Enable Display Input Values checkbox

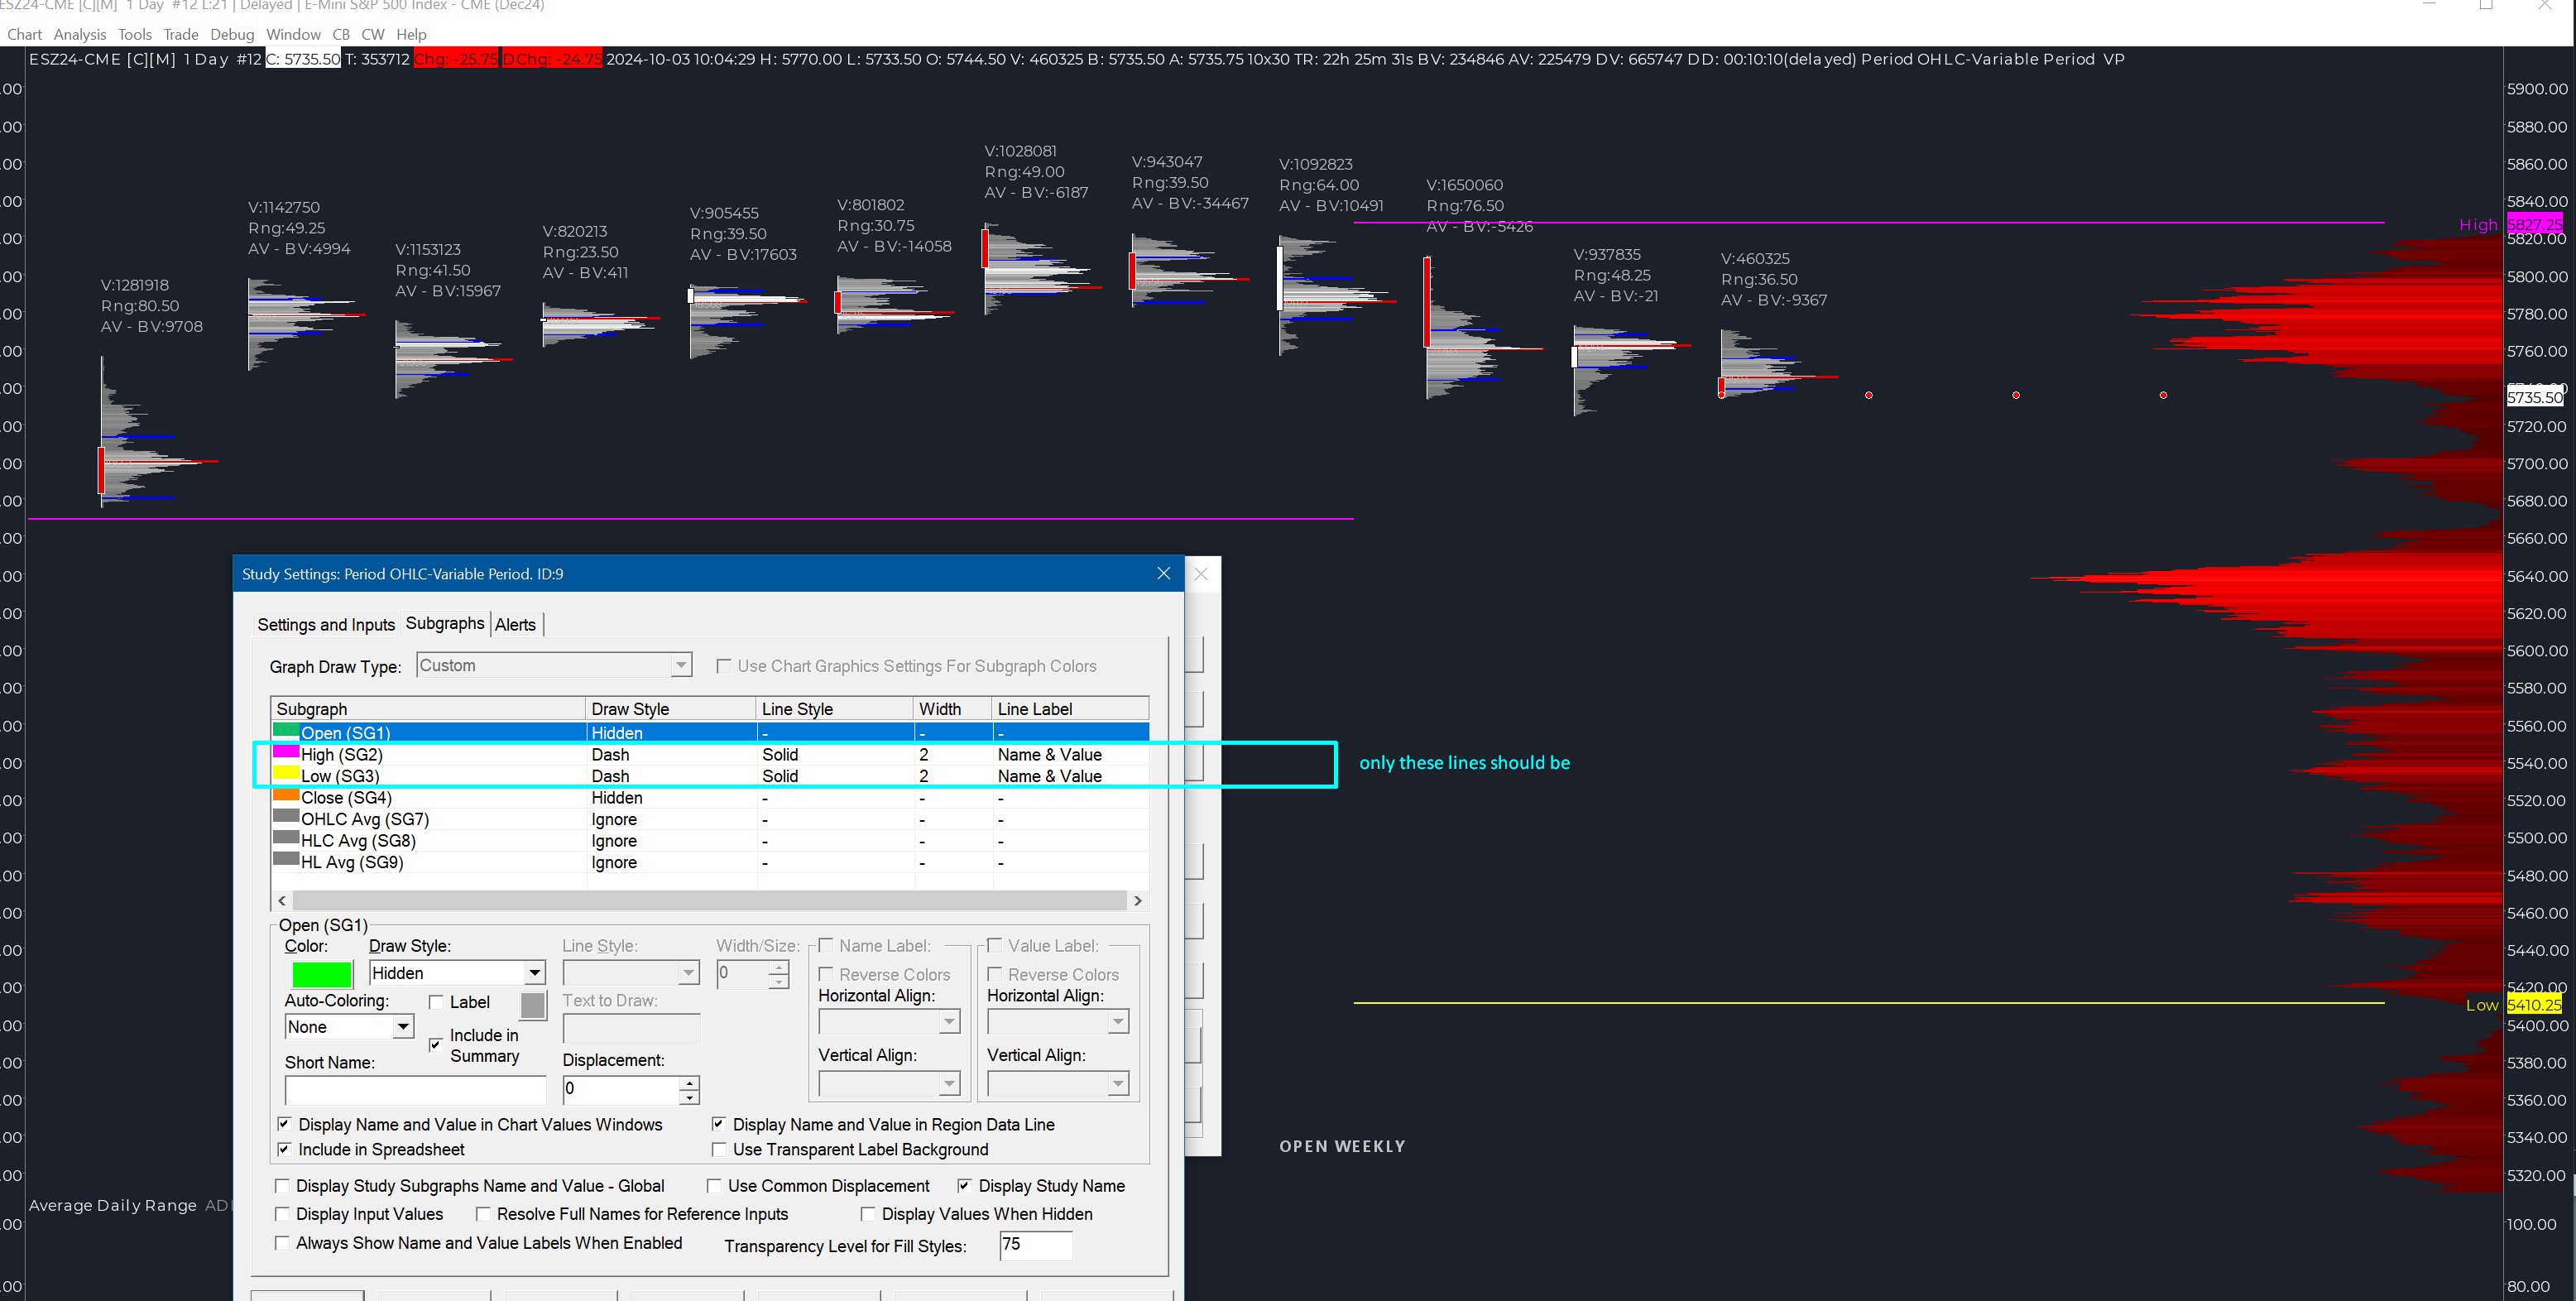(x=283, y=1214)
